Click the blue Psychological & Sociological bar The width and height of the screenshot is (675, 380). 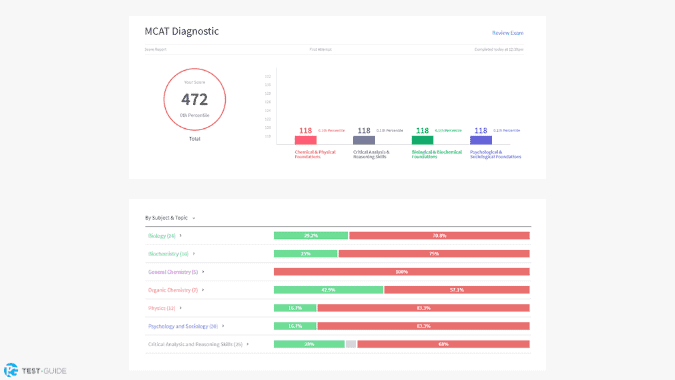(x=481, y=140)
